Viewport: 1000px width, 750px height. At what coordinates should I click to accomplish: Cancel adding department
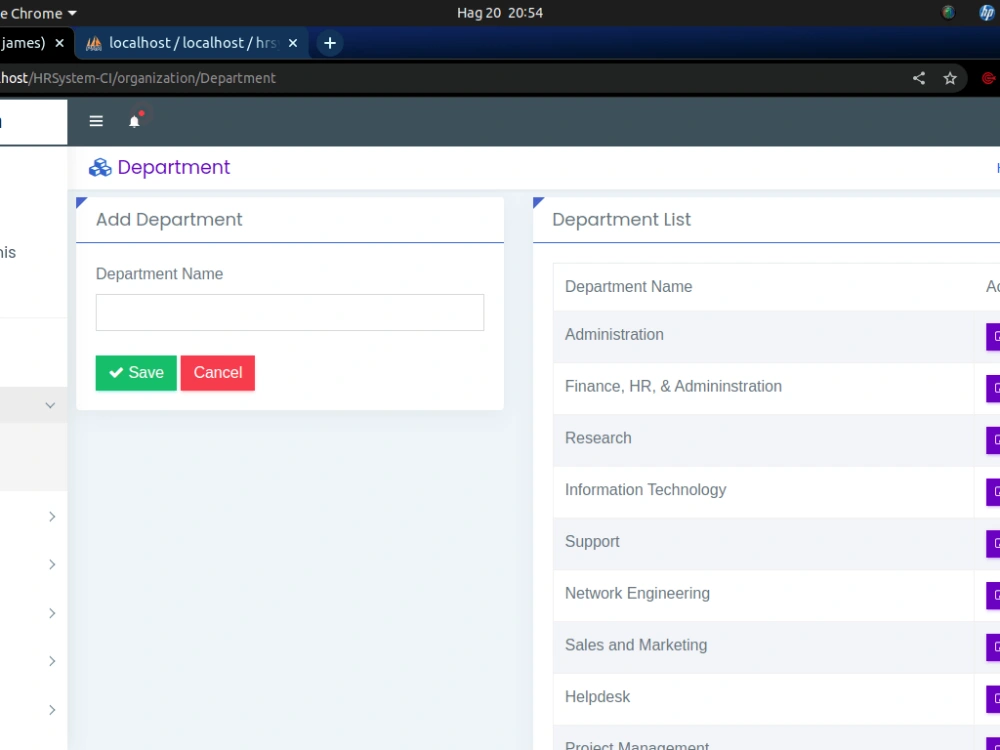click(x=217, y=372)
